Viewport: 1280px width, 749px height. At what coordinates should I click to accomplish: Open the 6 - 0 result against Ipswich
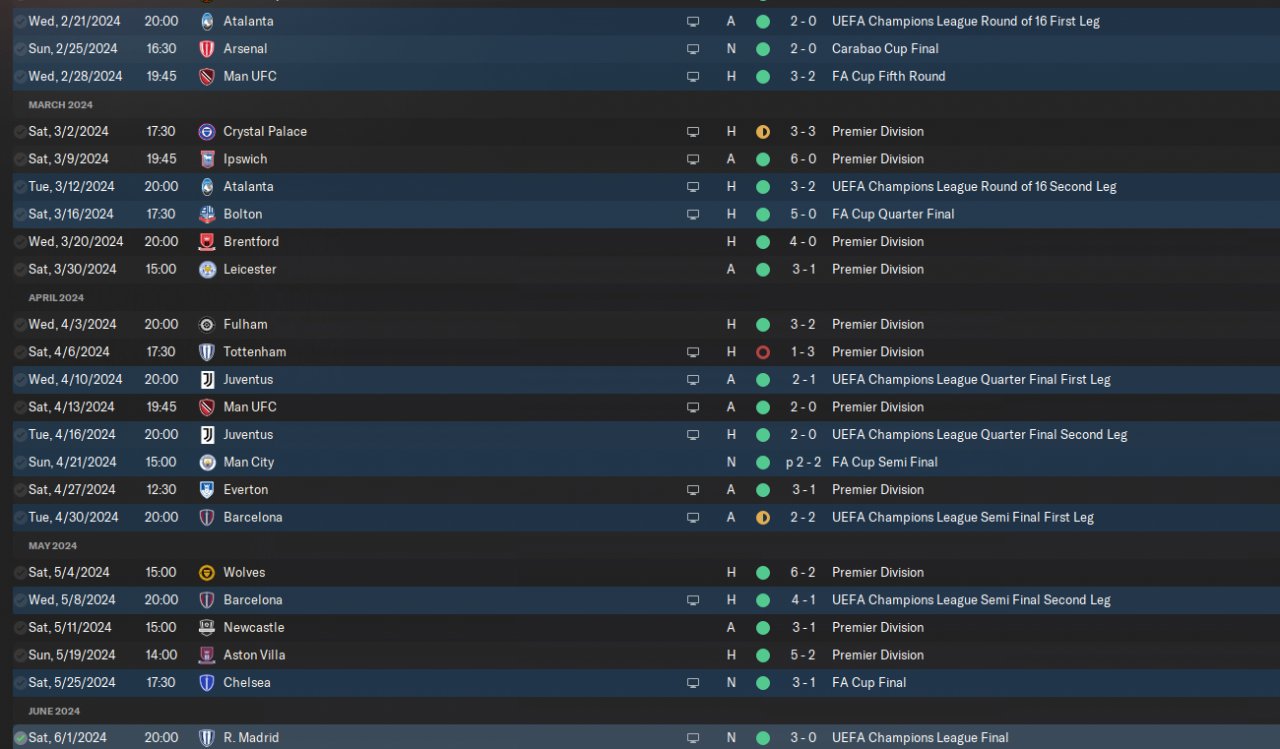[803, 159]
